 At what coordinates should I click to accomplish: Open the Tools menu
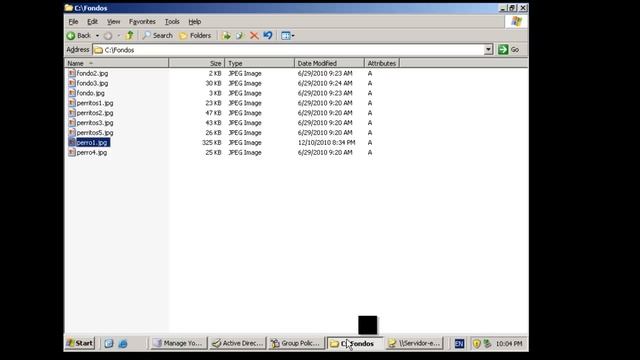(172, 22)
